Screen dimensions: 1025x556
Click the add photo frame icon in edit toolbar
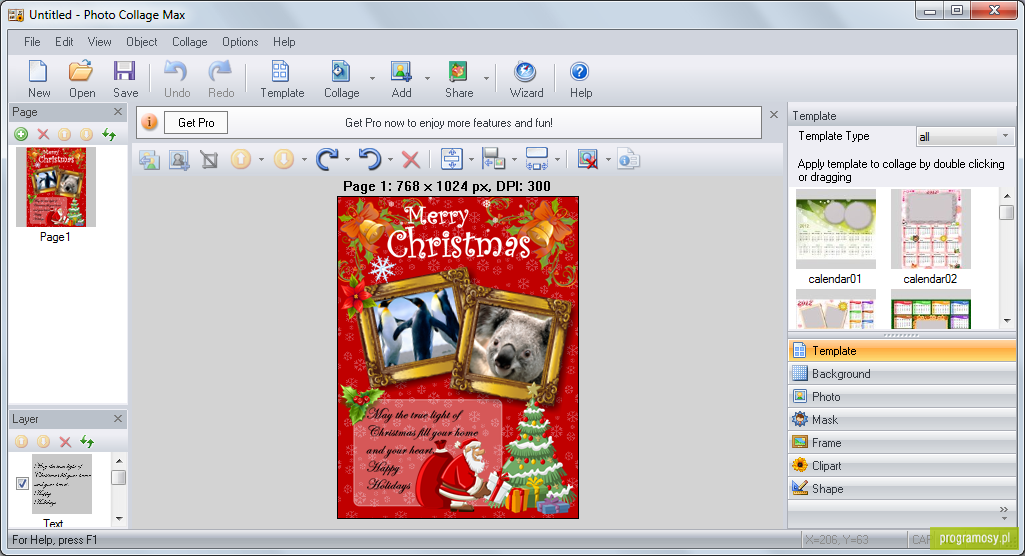coord(179,159)
